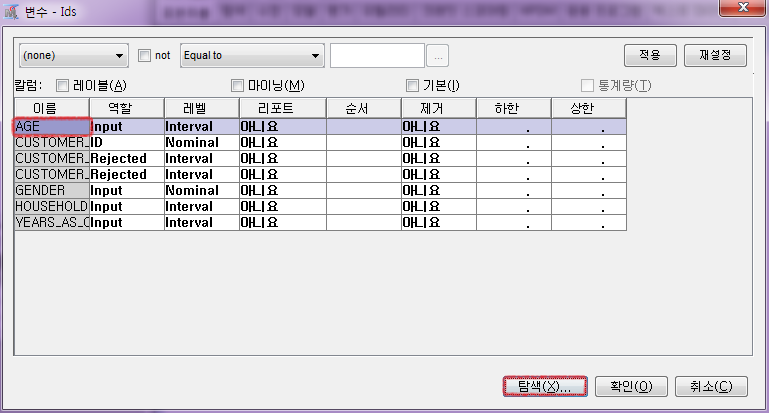Click the 리포트 아니요 cell for GENDER
The width and height of the screenshot is (769, 413).
282,190
